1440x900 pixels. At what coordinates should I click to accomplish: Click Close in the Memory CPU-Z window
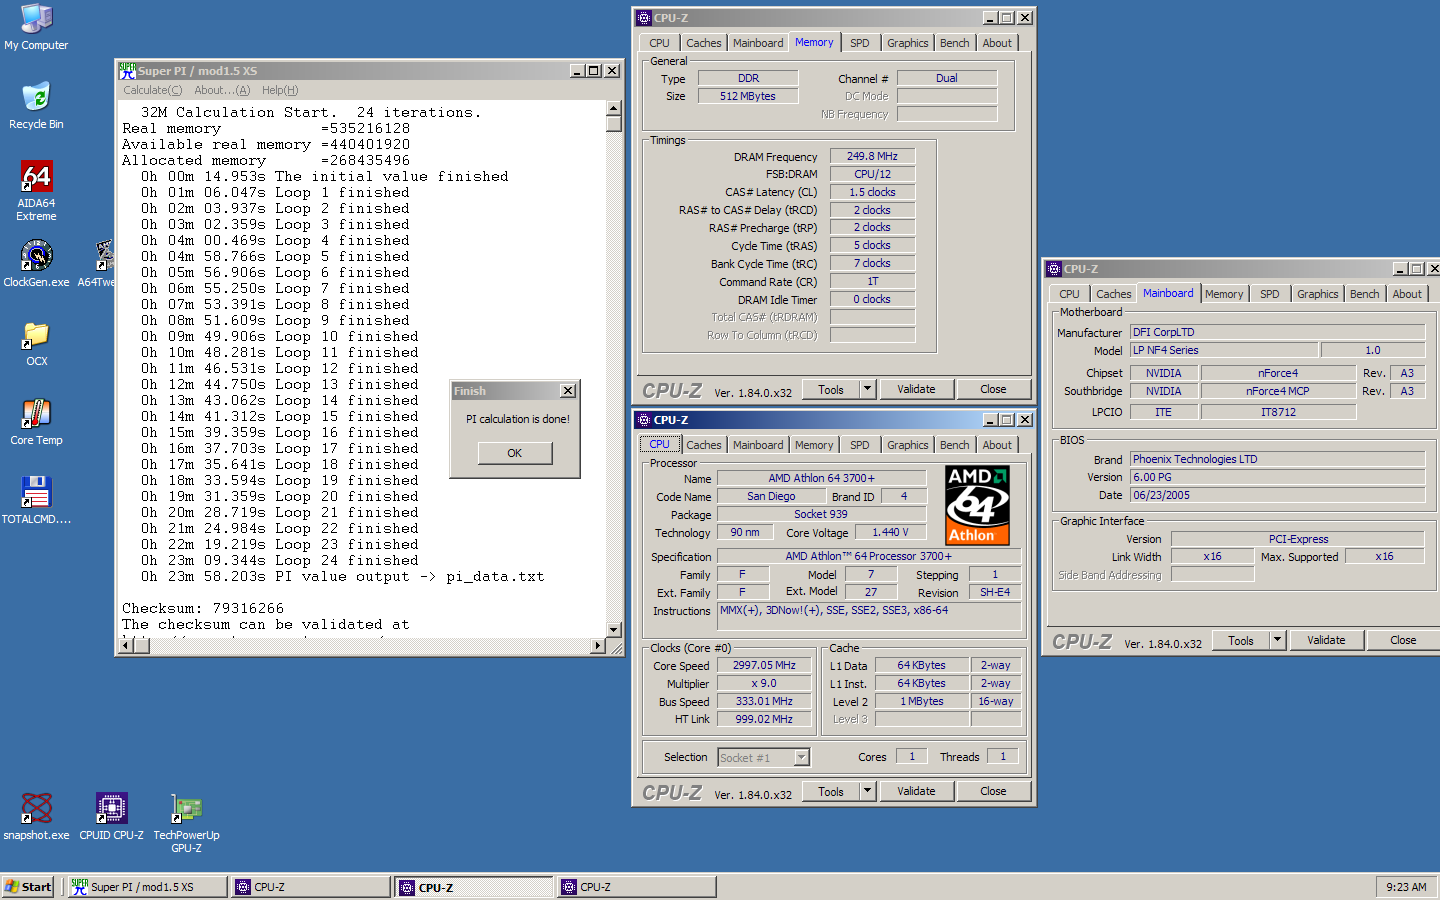pos(993,390)
